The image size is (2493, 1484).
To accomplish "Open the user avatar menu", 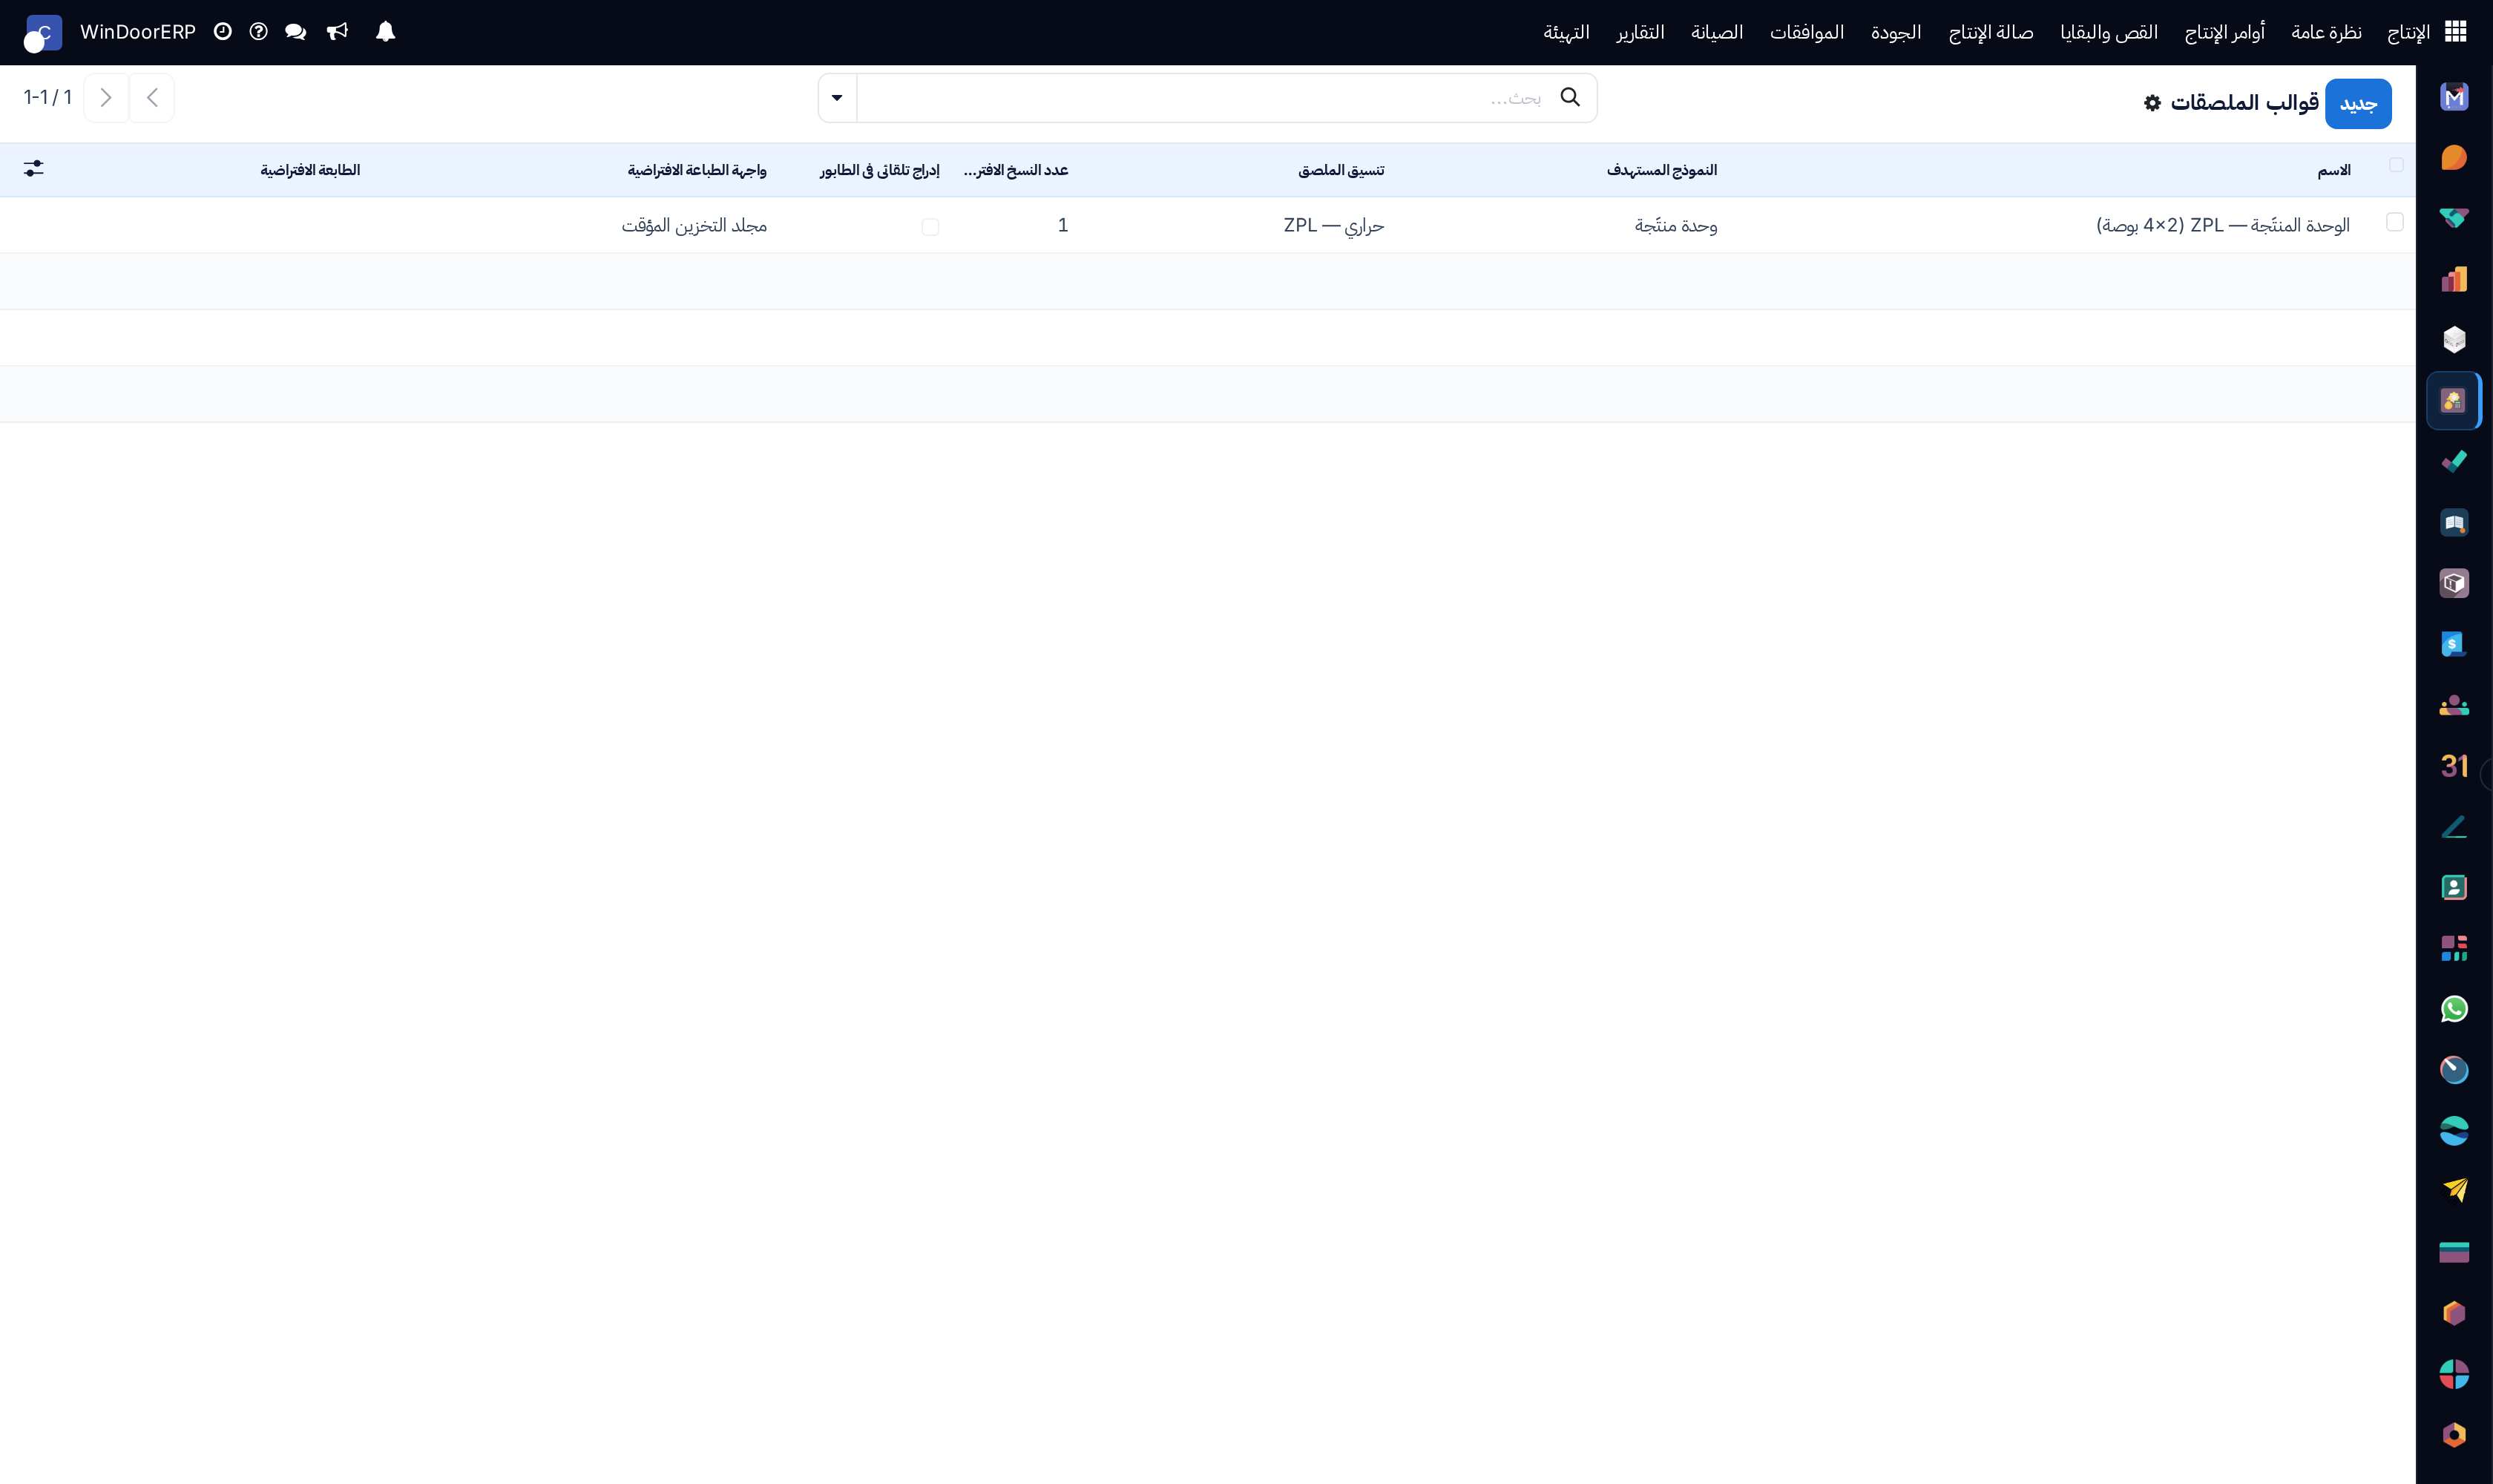I will coord(43,33).
